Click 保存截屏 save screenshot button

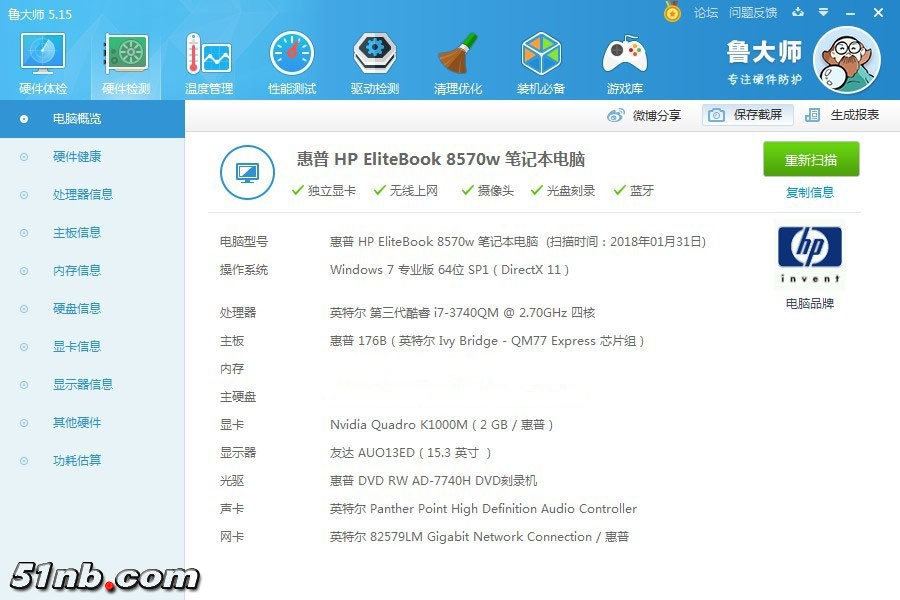[x=747, y=115]
